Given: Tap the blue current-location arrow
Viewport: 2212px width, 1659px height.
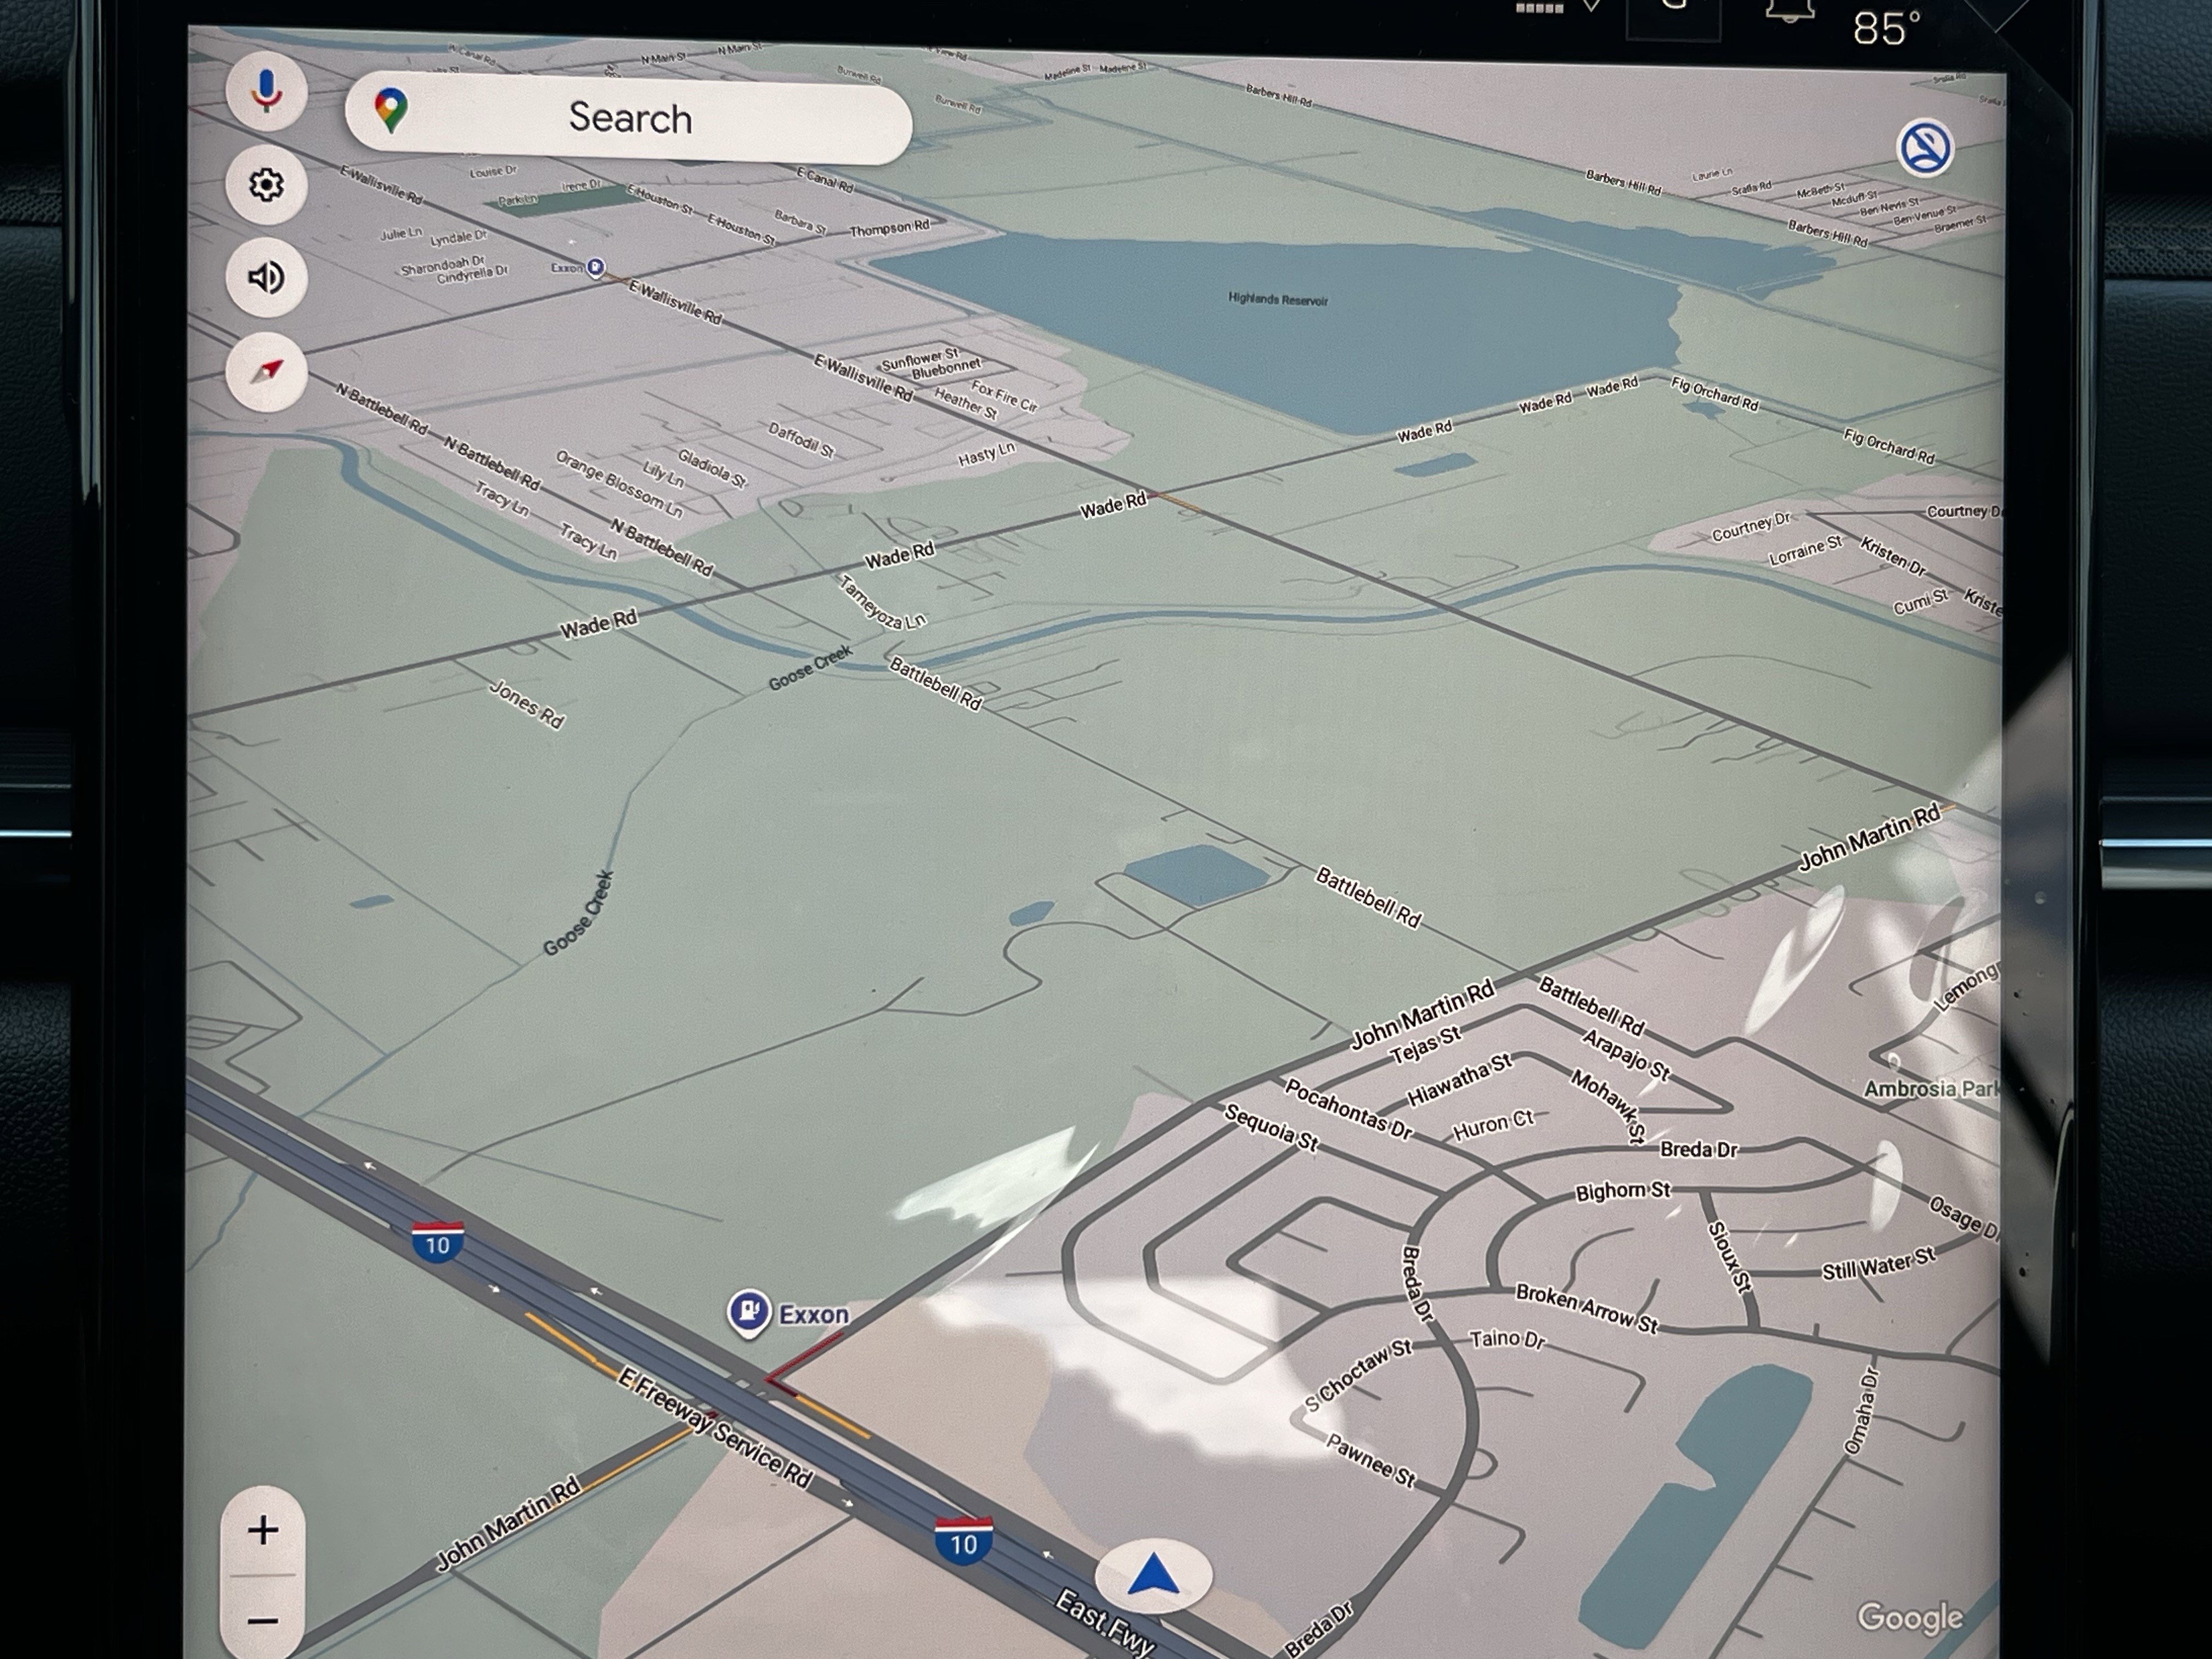Looking at the screenshot, I should (1153, 1576).
